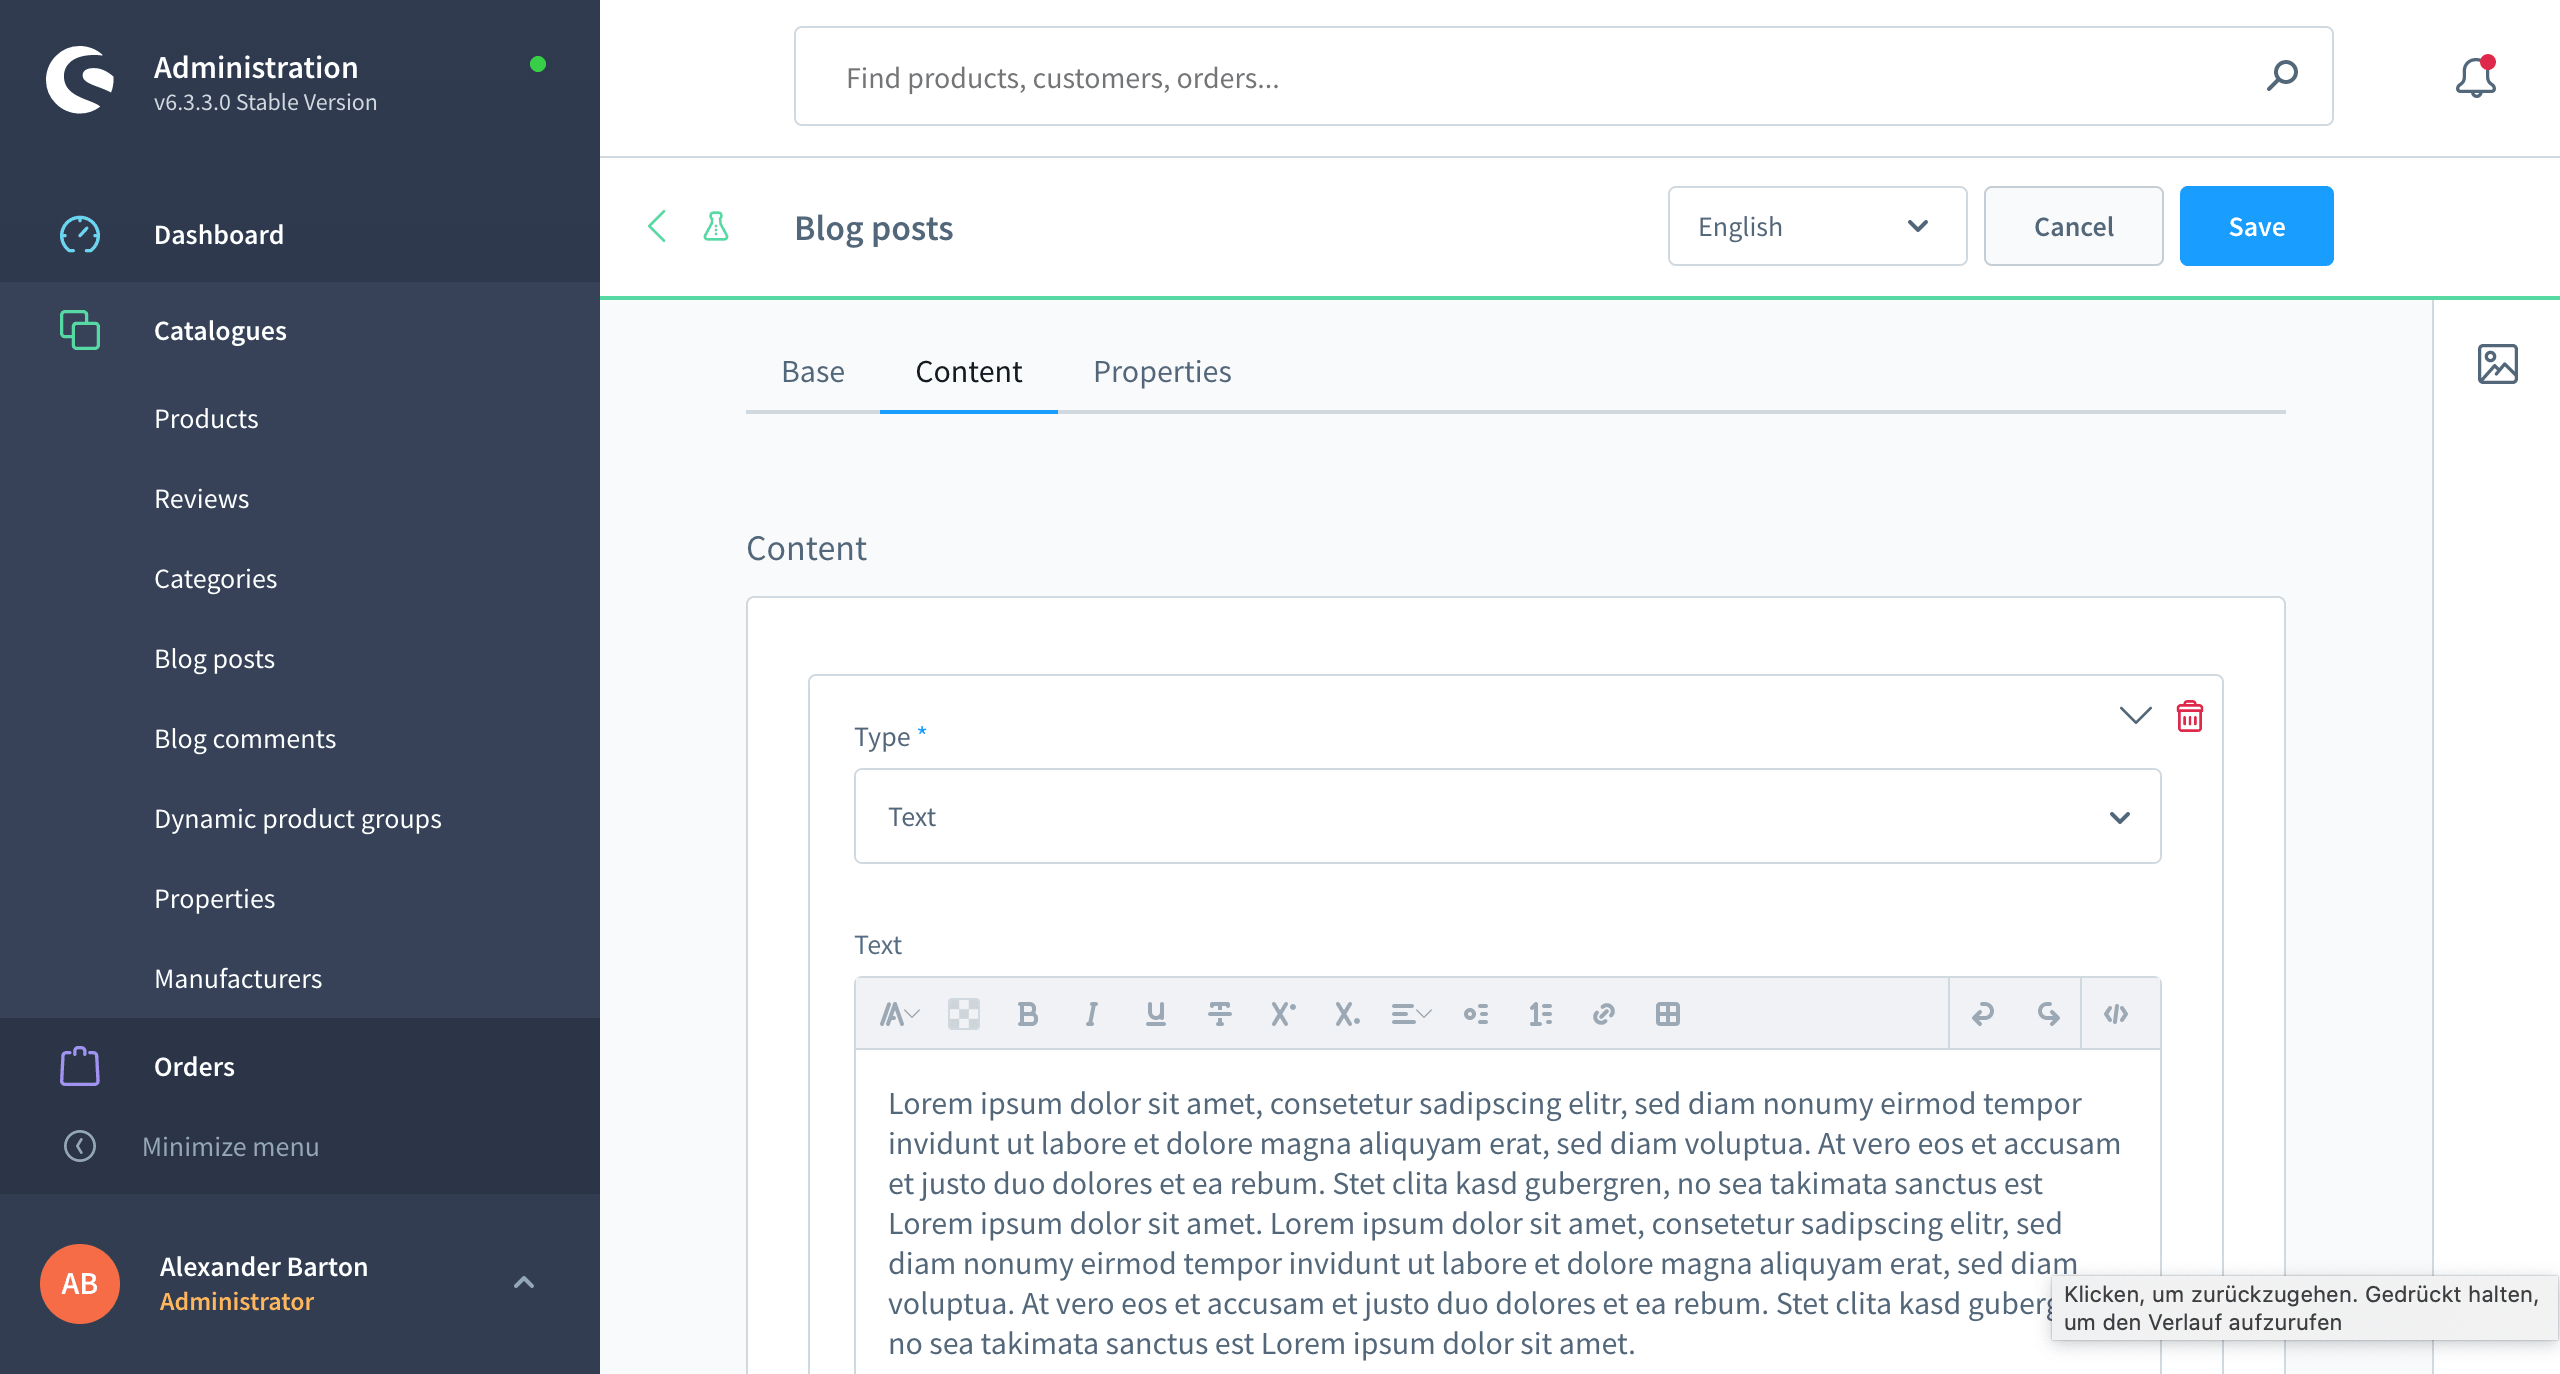Click the strikethrough icon
The width and height of the screenshot is (2560, 1374).
[x=1219, y=1014]
